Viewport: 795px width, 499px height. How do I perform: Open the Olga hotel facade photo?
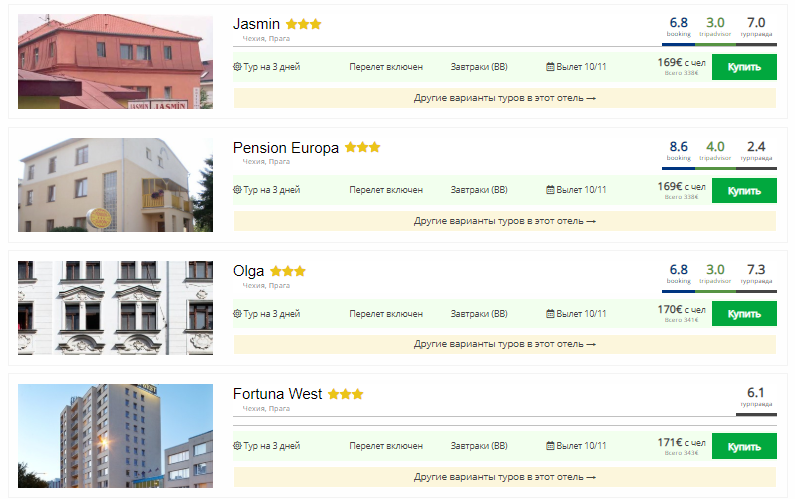coord(115,308)
